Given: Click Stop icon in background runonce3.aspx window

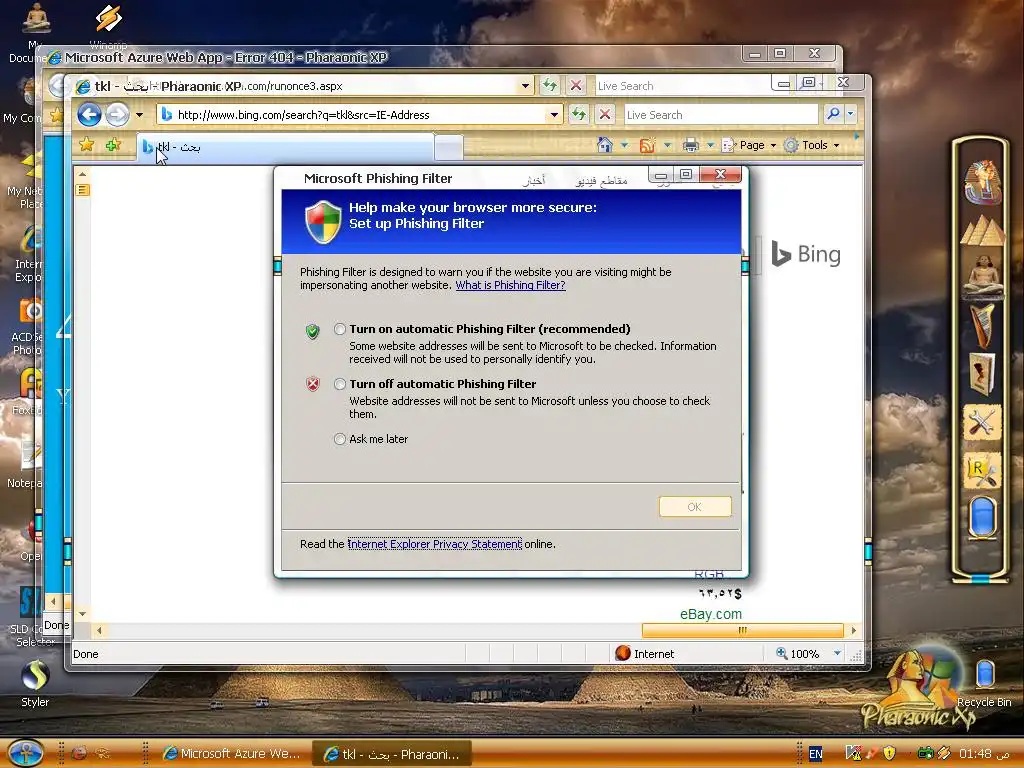Looking at the screenshot, I should pos(576,86).
